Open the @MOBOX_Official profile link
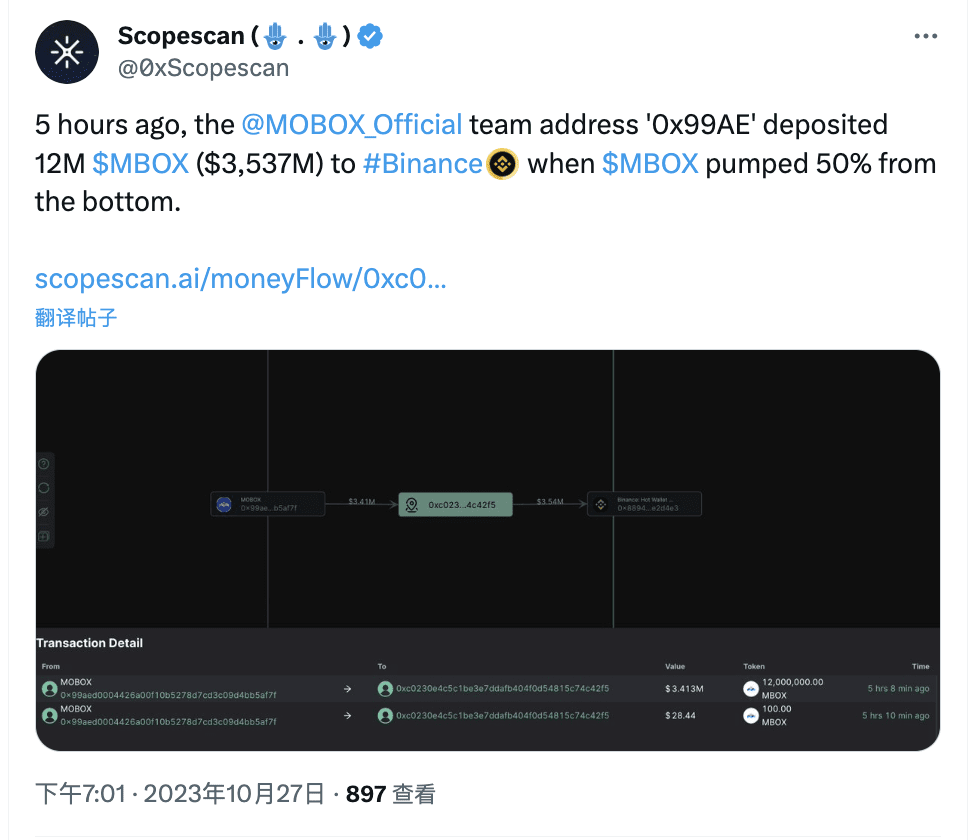974x840 pixels. [351, 124]
